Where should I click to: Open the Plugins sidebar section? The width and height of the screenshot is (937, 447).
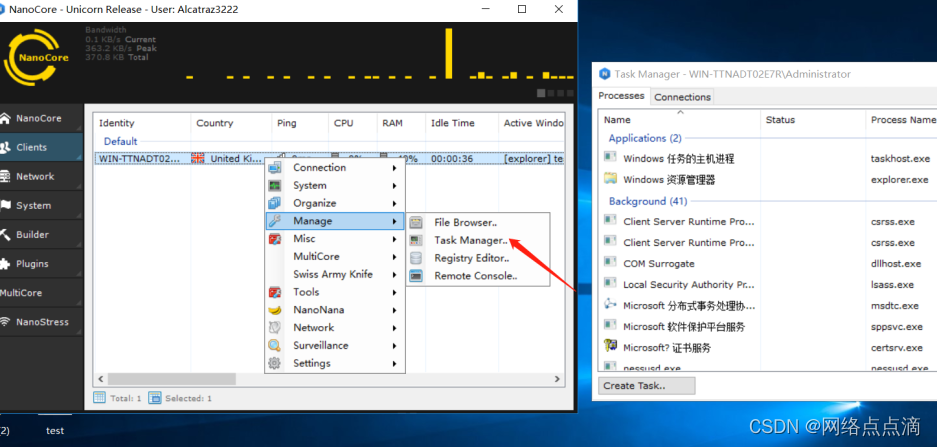[41, 264]
